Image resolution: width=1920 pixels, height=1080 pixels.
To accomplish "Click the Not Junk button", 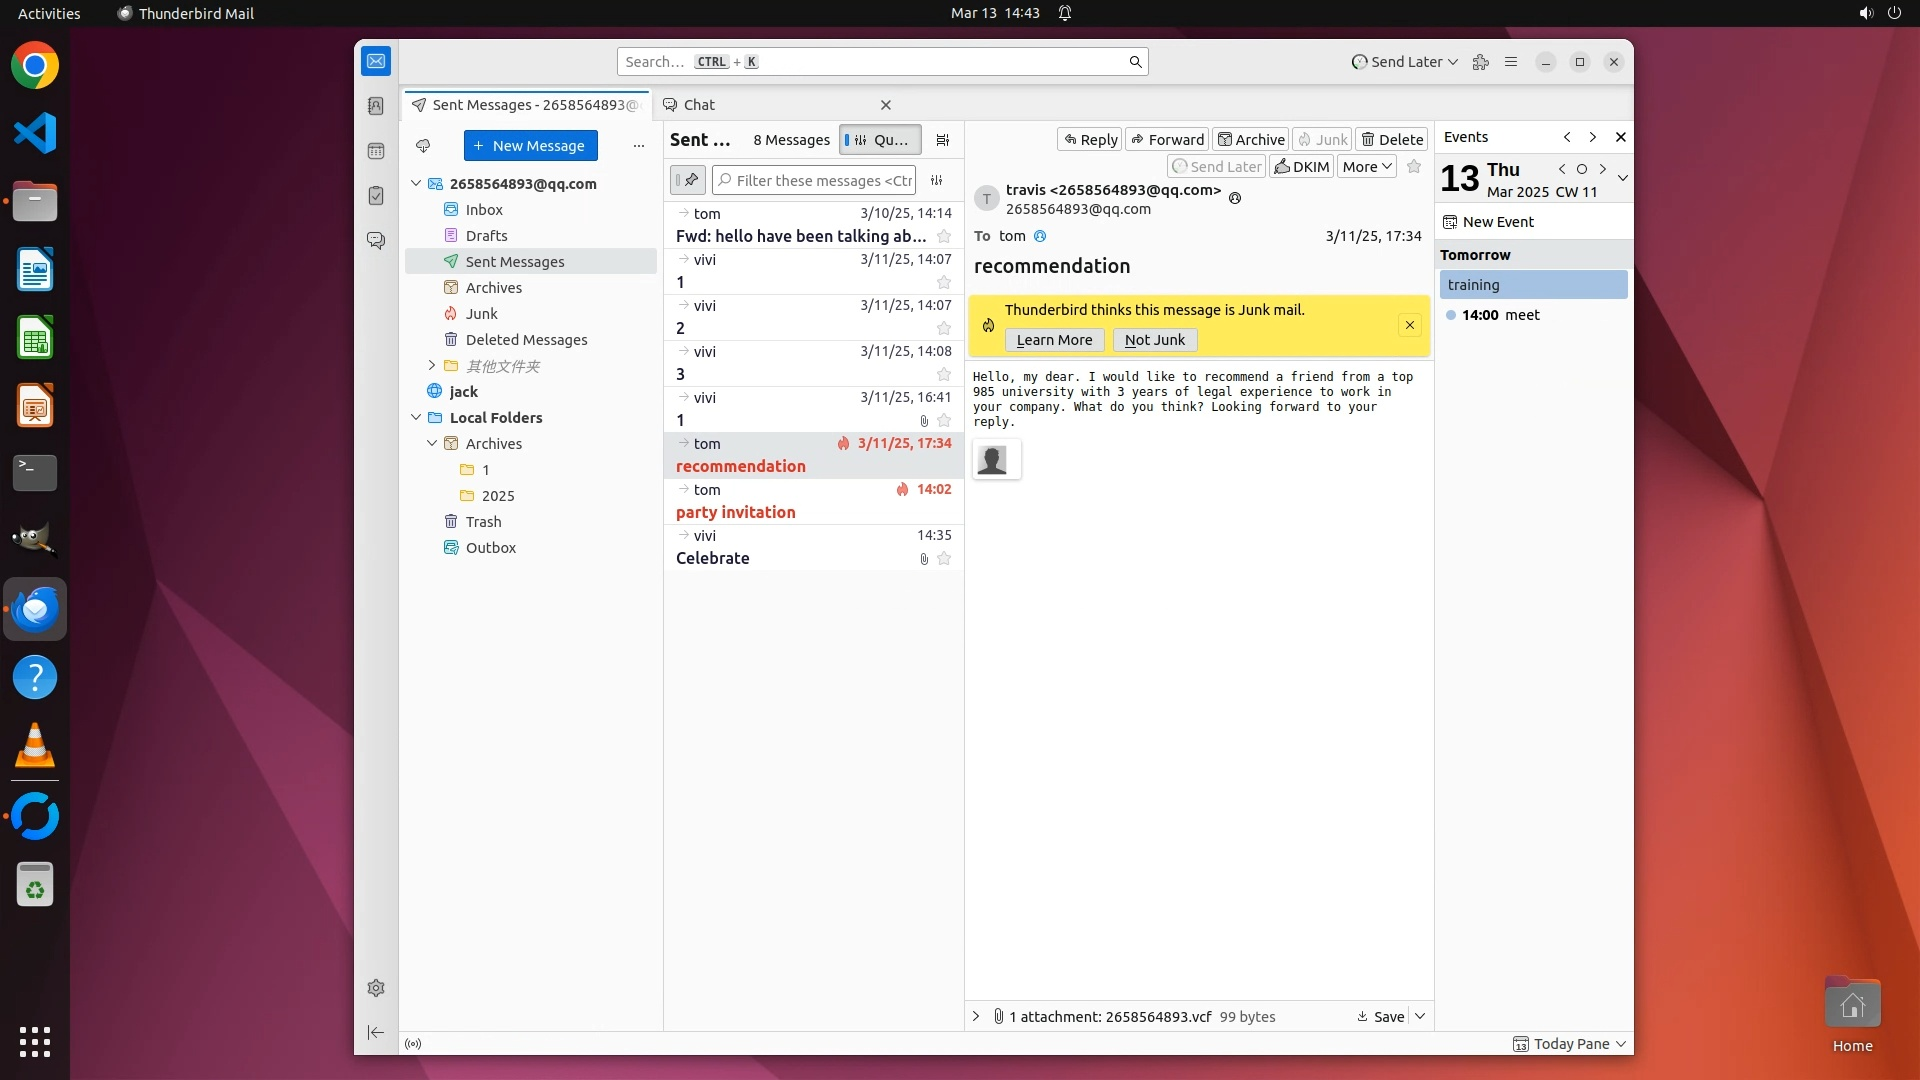I will point(1154,340).
